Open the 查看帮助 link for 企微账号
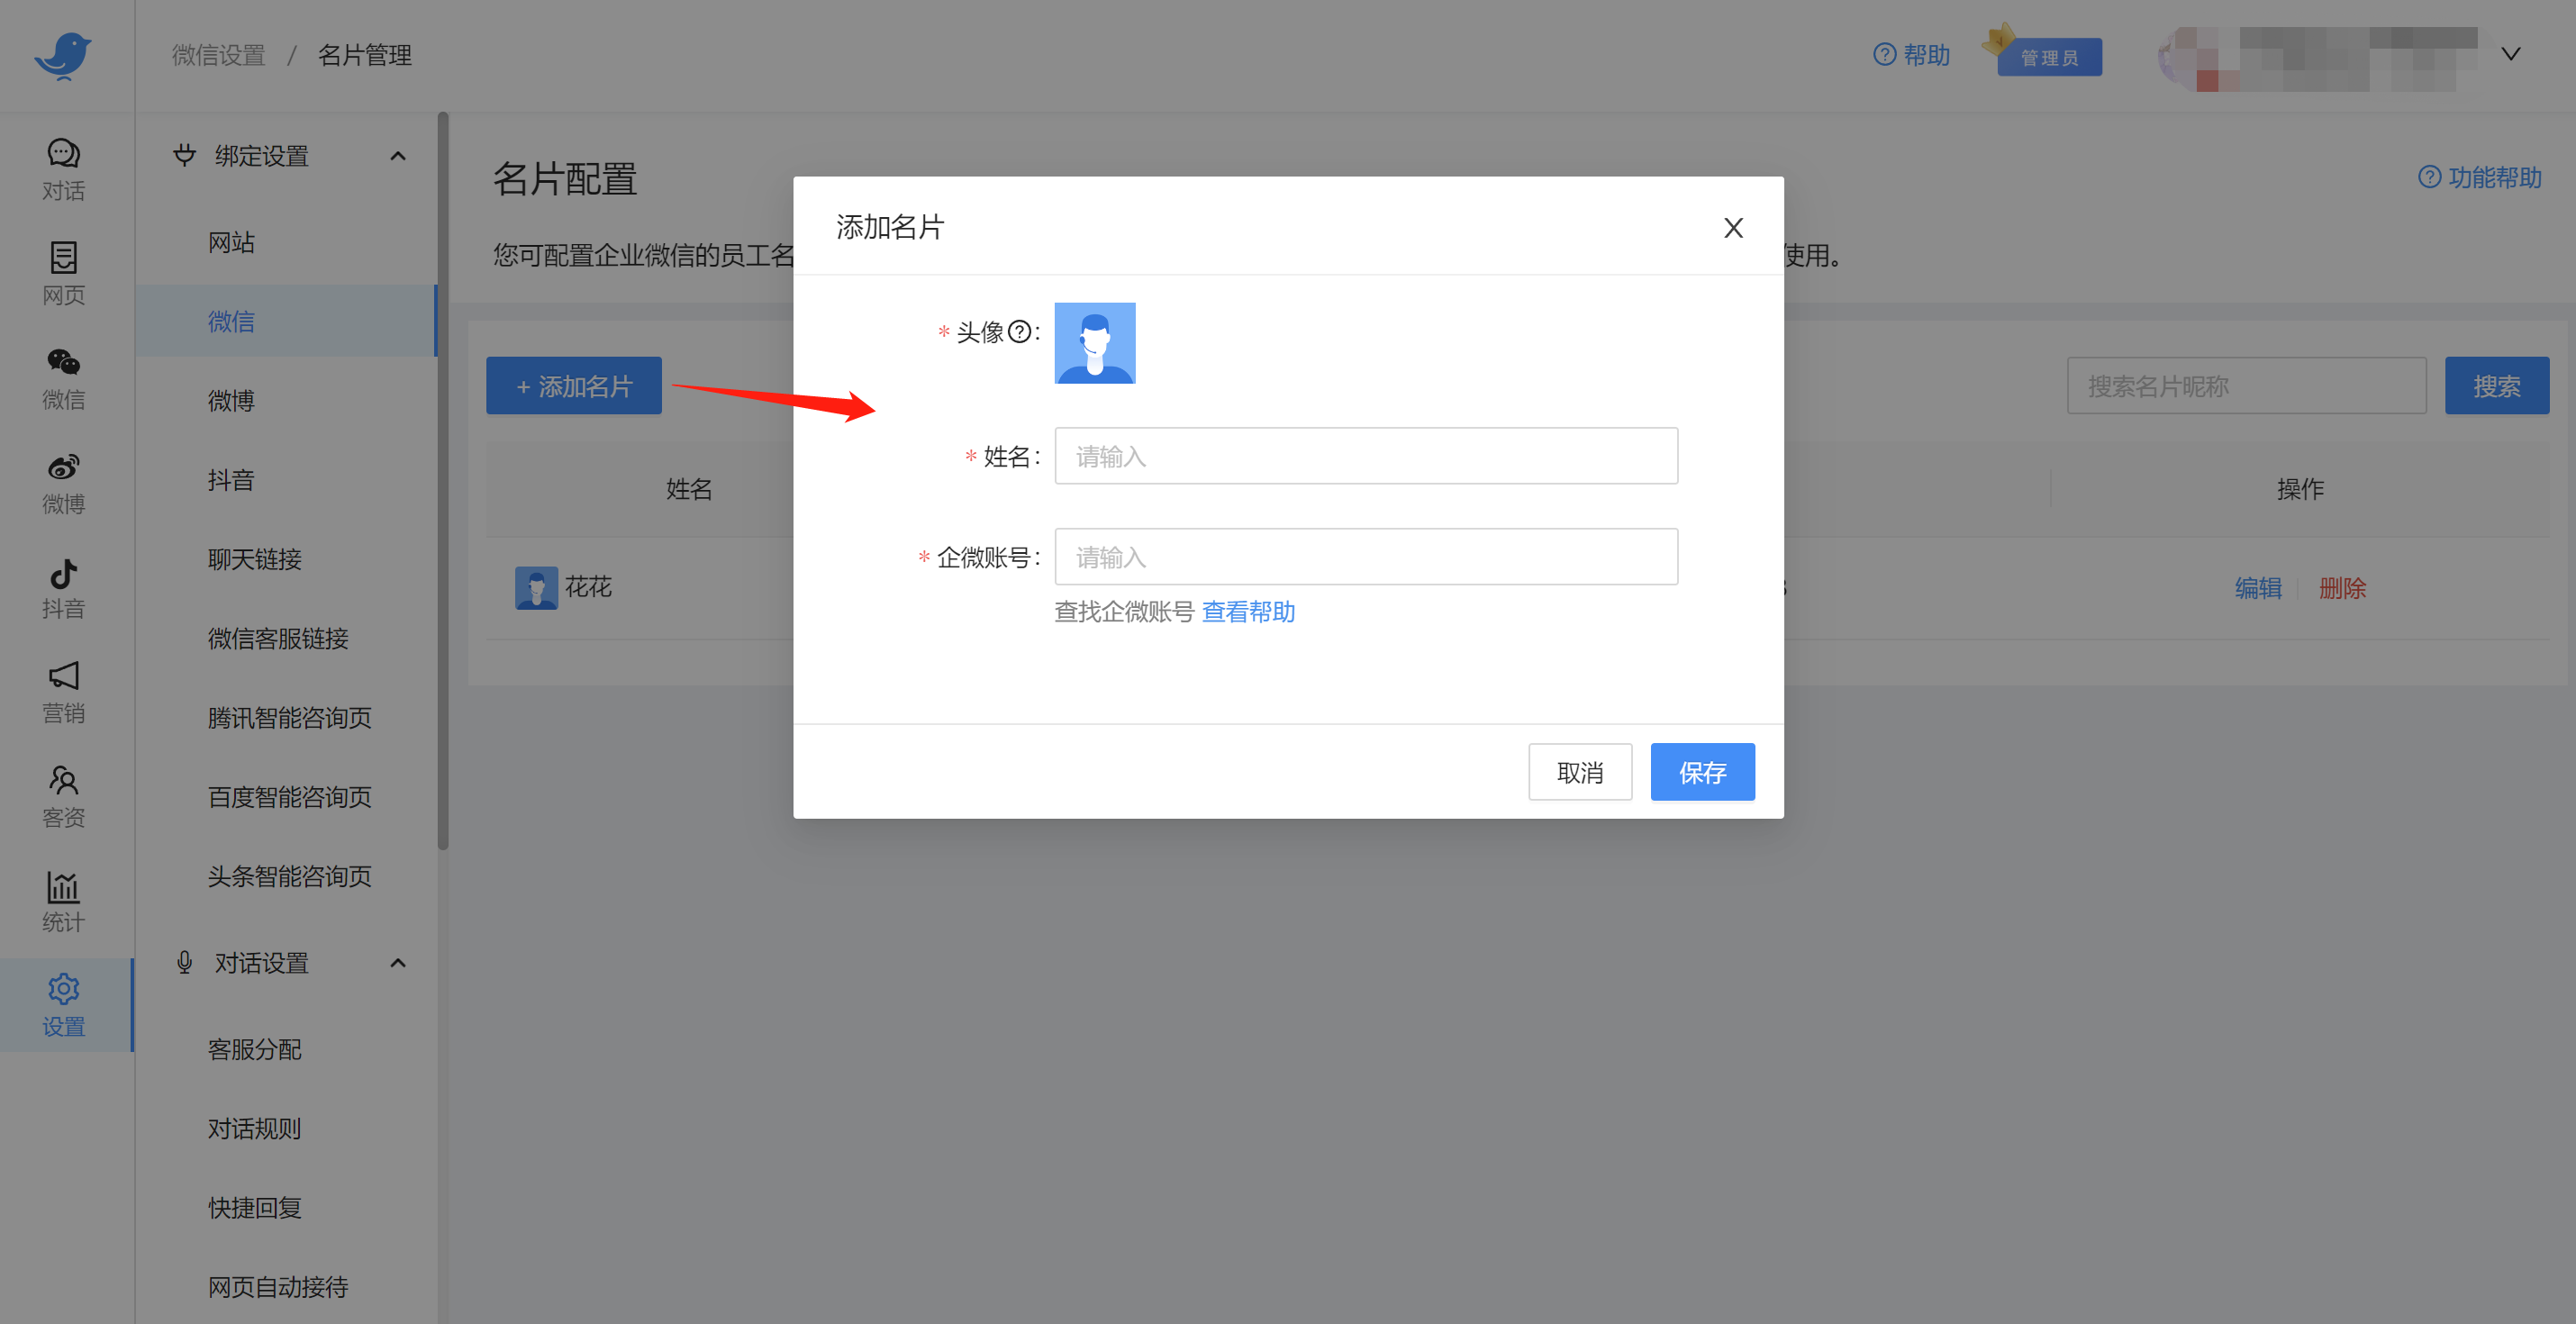Image resolution: width=2576 pixels, height=1324 pixels. 1247,611
